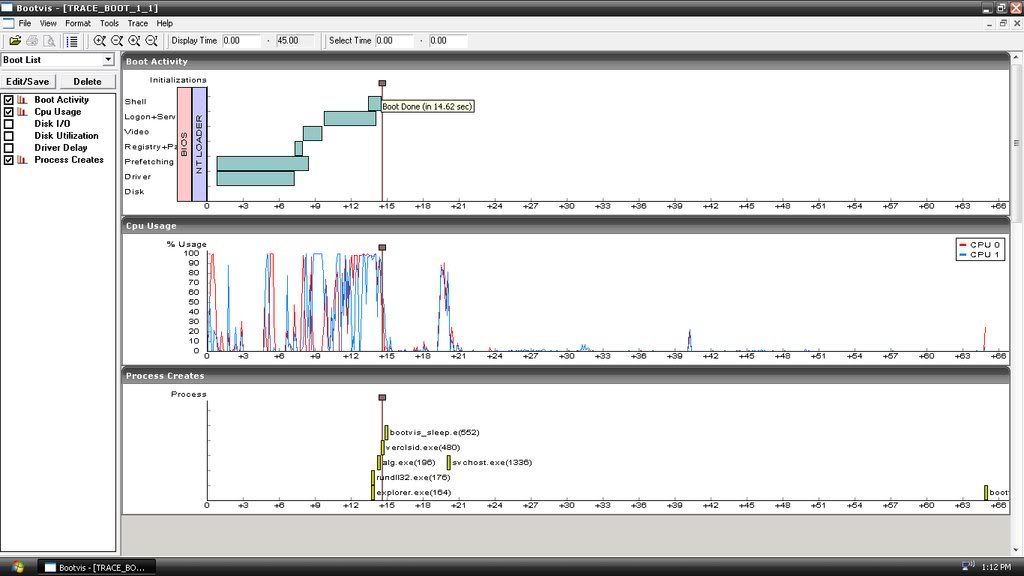The height and width of the screenshot is (576, 1024).
Task: Click the bootvis_sleep.e(552) process label
Action: coord(434,432)
